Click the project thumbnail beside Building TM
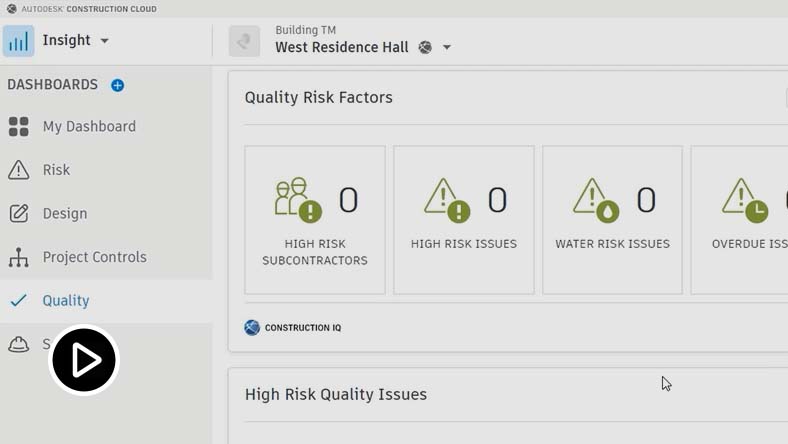The image size is (788, 444). coord(244,41)
